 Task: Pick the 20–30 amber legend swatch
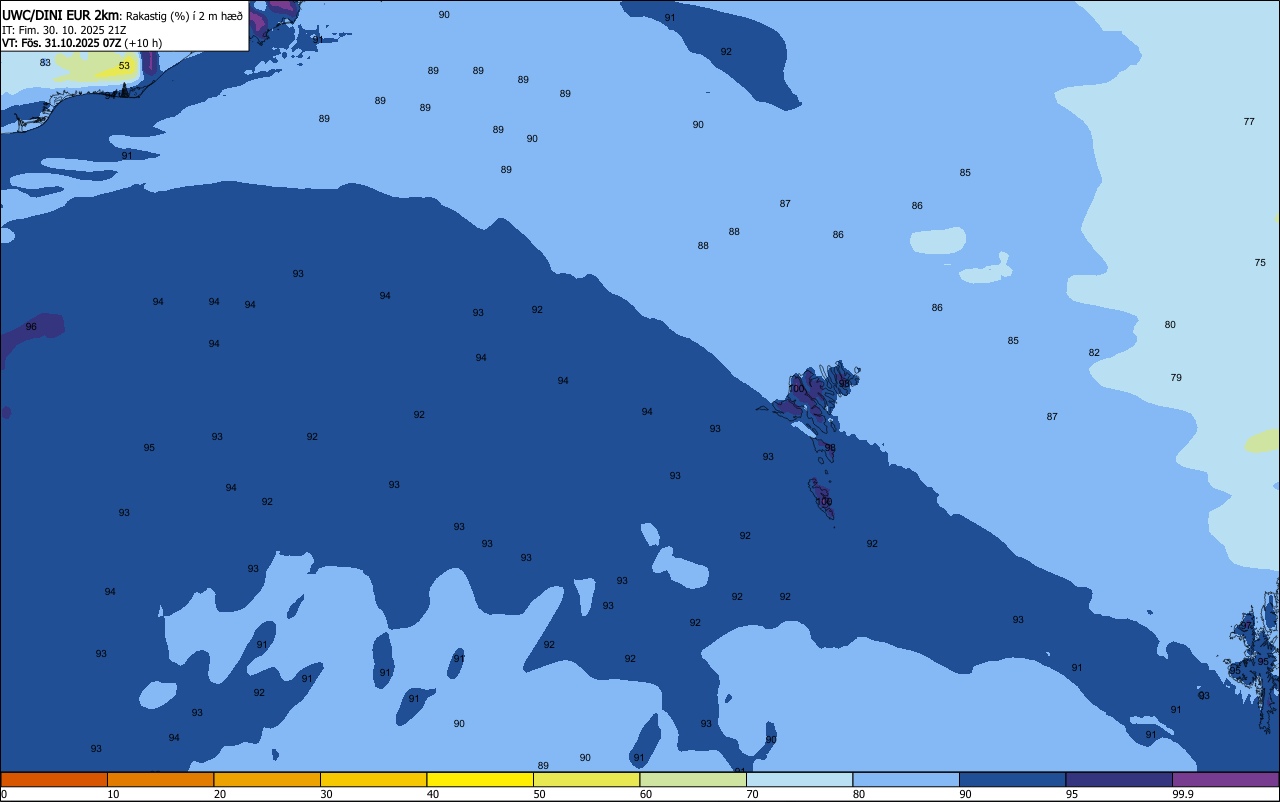pyautogui.click(x=267, y=779)
